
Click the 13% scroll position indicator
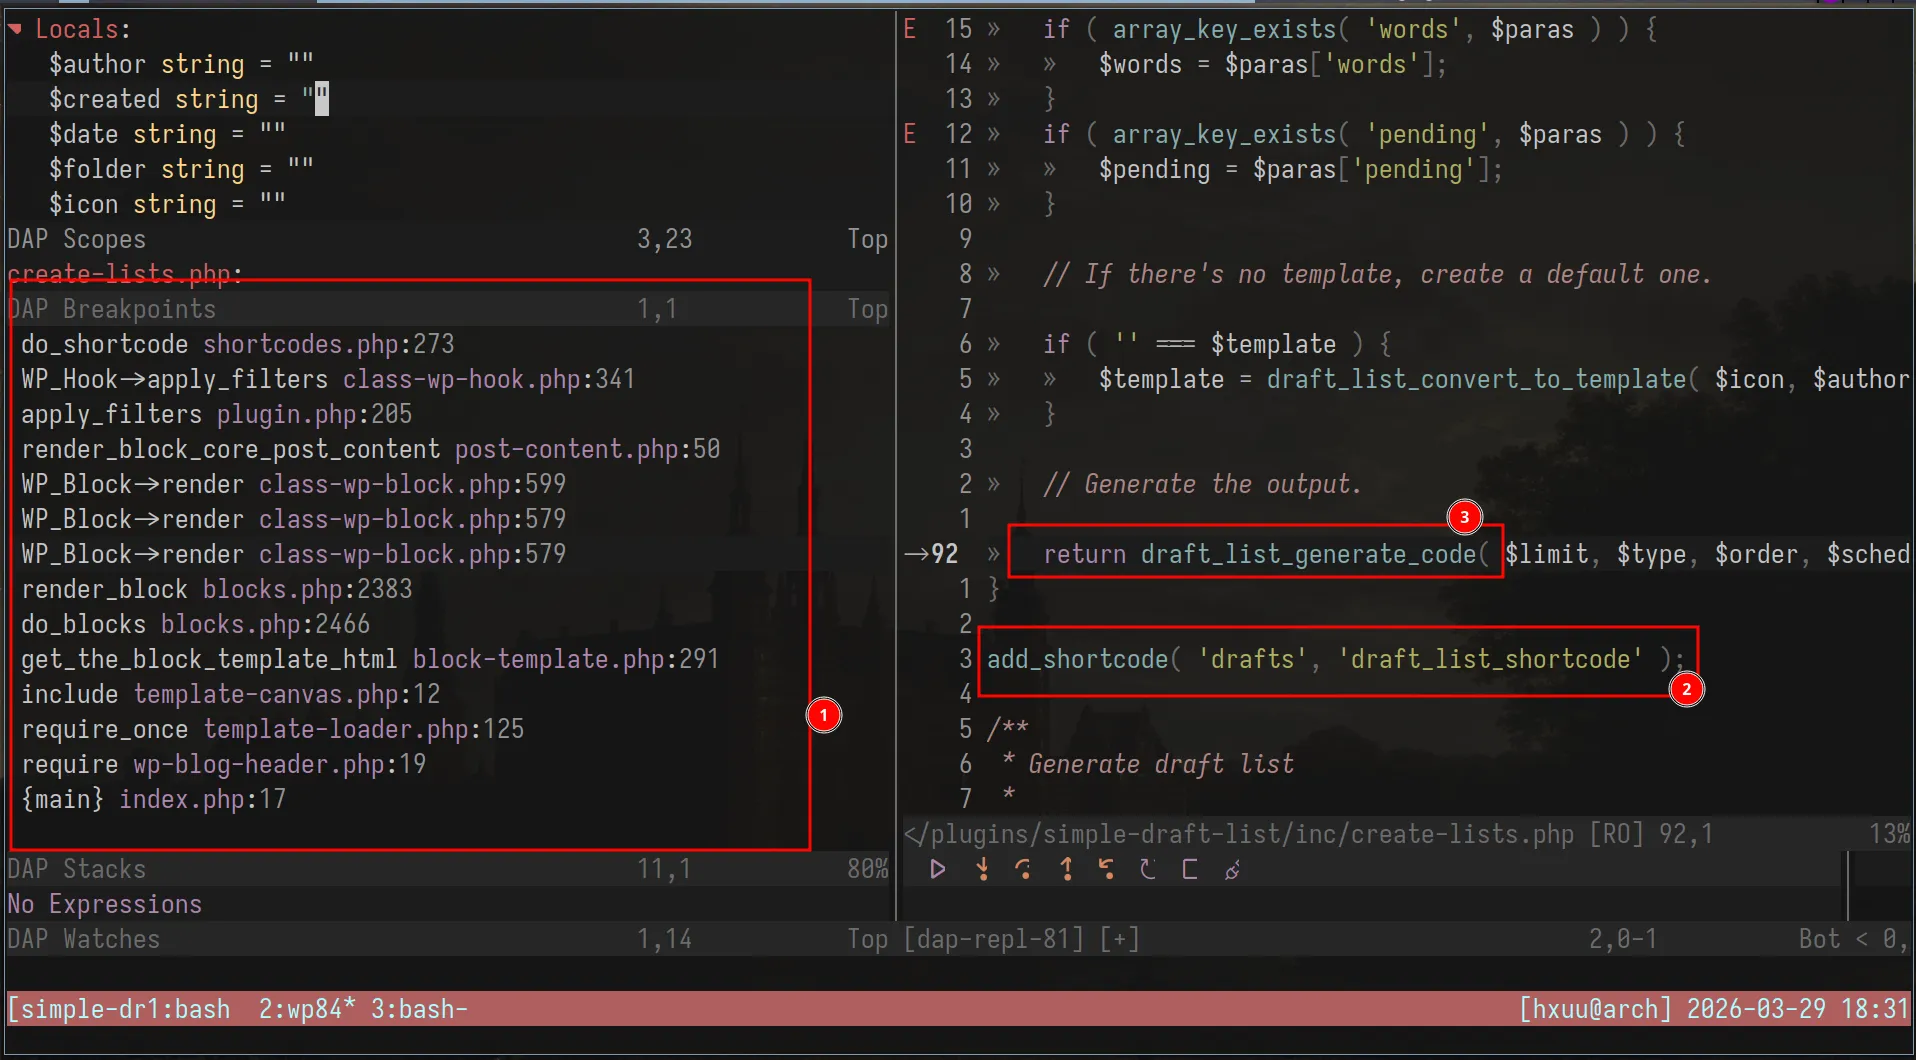click(1889, 834)
